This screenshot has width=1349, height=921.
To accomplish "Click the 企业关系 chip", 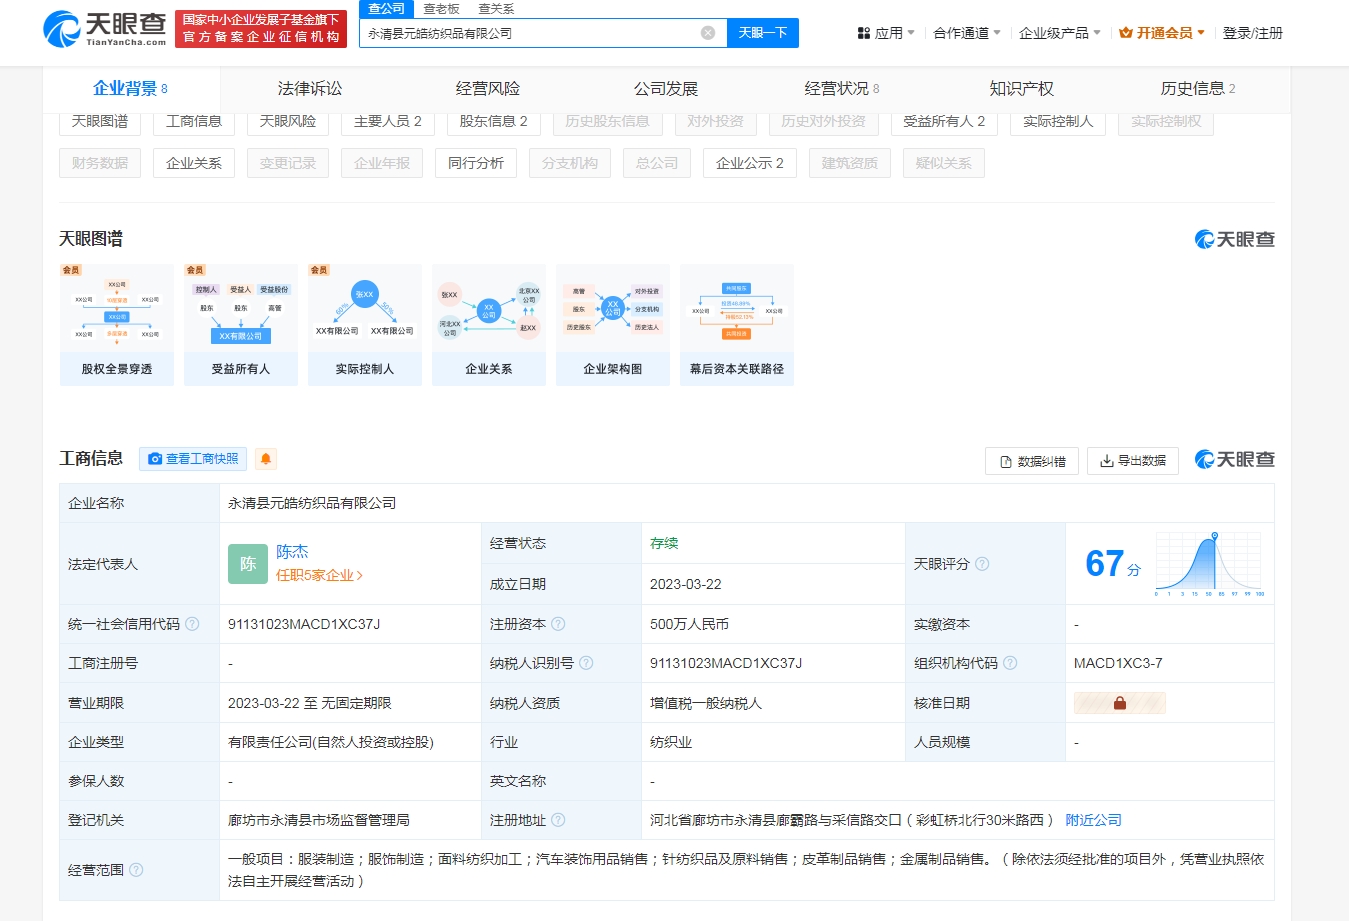I will 194,163.
